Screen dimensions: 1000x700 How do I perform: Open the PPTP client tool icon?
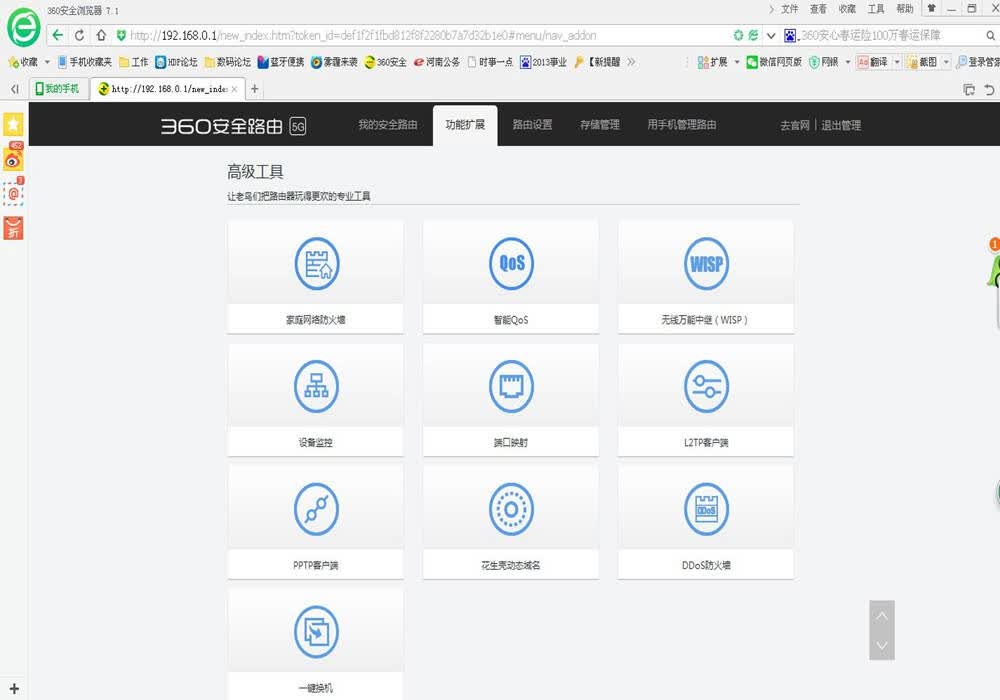(316, 509)
